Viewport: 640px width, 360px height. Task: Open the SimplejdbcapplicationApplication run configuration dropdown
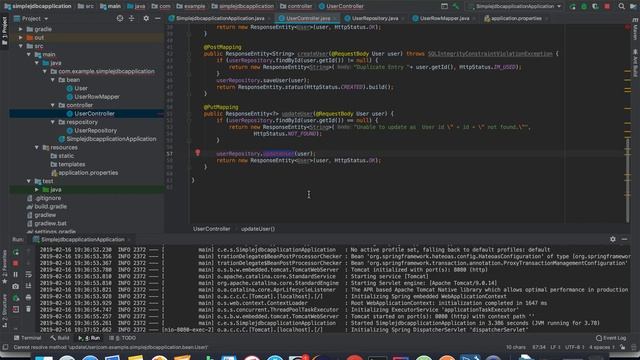[x=516, y=7]
